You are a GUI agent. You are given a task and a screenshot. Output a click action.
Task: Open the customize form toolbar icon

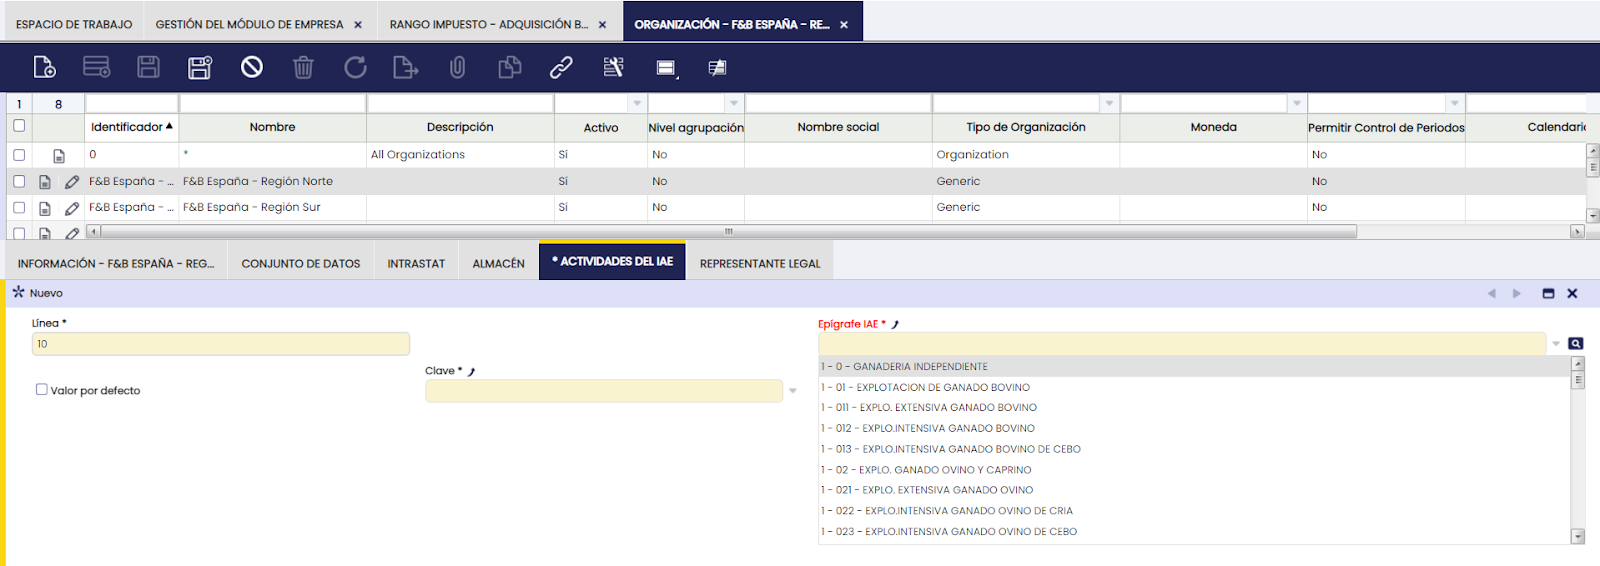[613, 67]
